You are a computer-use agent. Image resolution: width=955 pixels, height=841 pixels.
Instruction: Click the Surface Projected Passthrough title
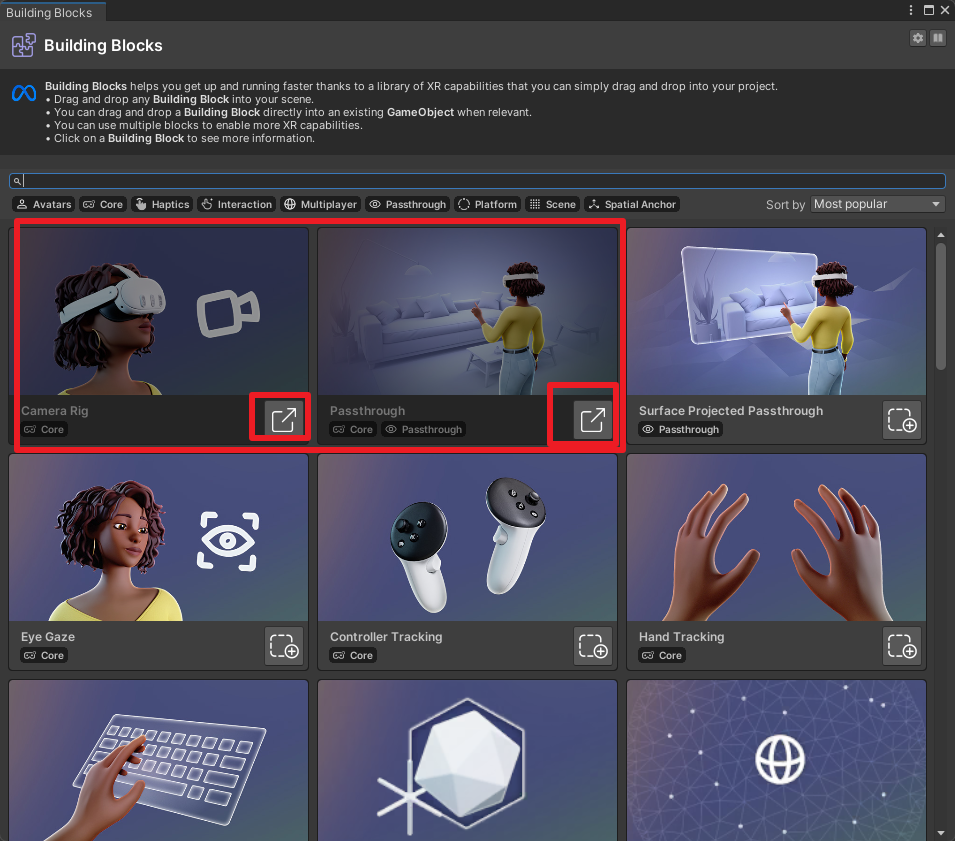[x=731, y=411]
